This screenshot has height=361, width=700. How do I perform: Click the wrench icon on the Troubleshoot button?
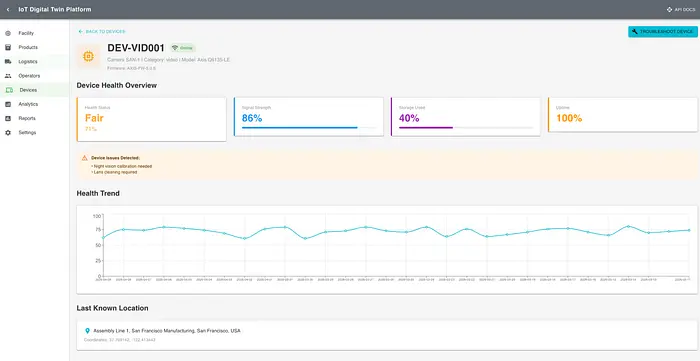tap(635, 32)
